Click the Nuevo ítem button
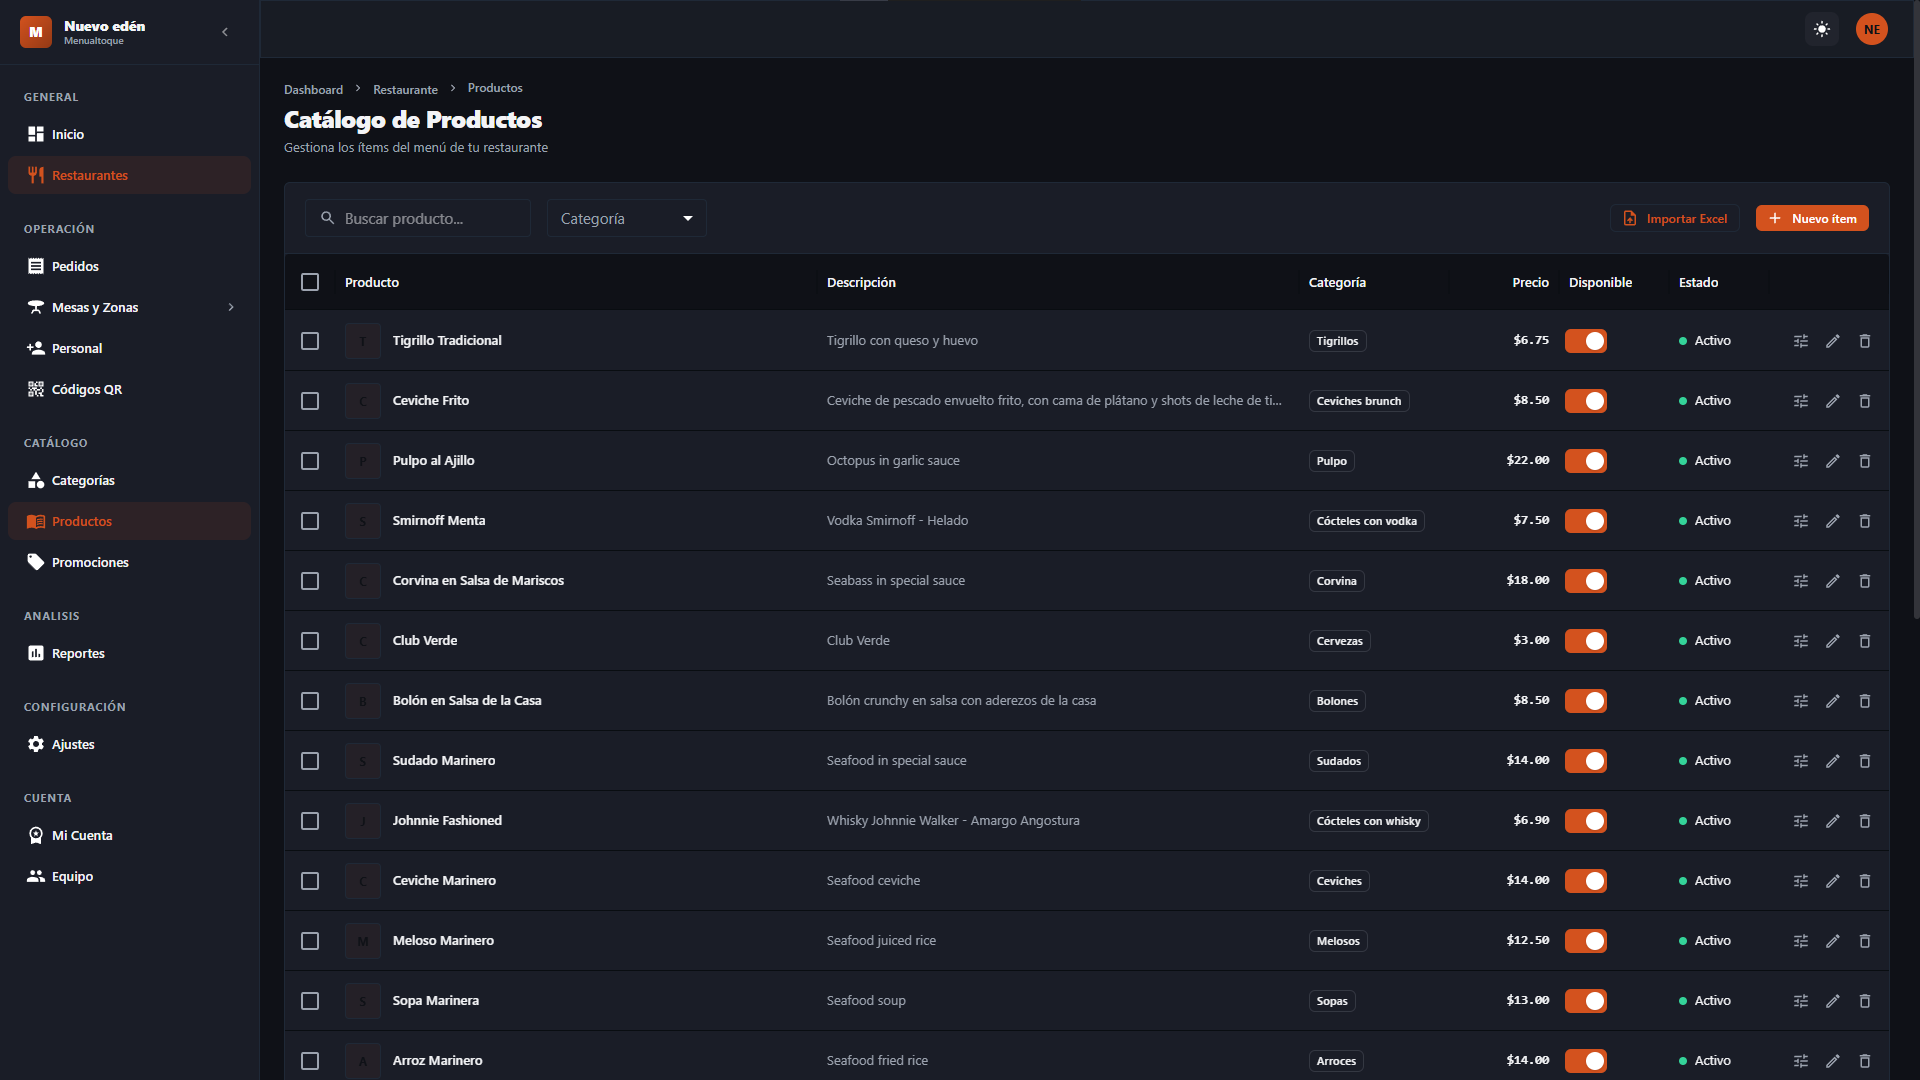1920x1080 pixels. tap(1811, 218)
